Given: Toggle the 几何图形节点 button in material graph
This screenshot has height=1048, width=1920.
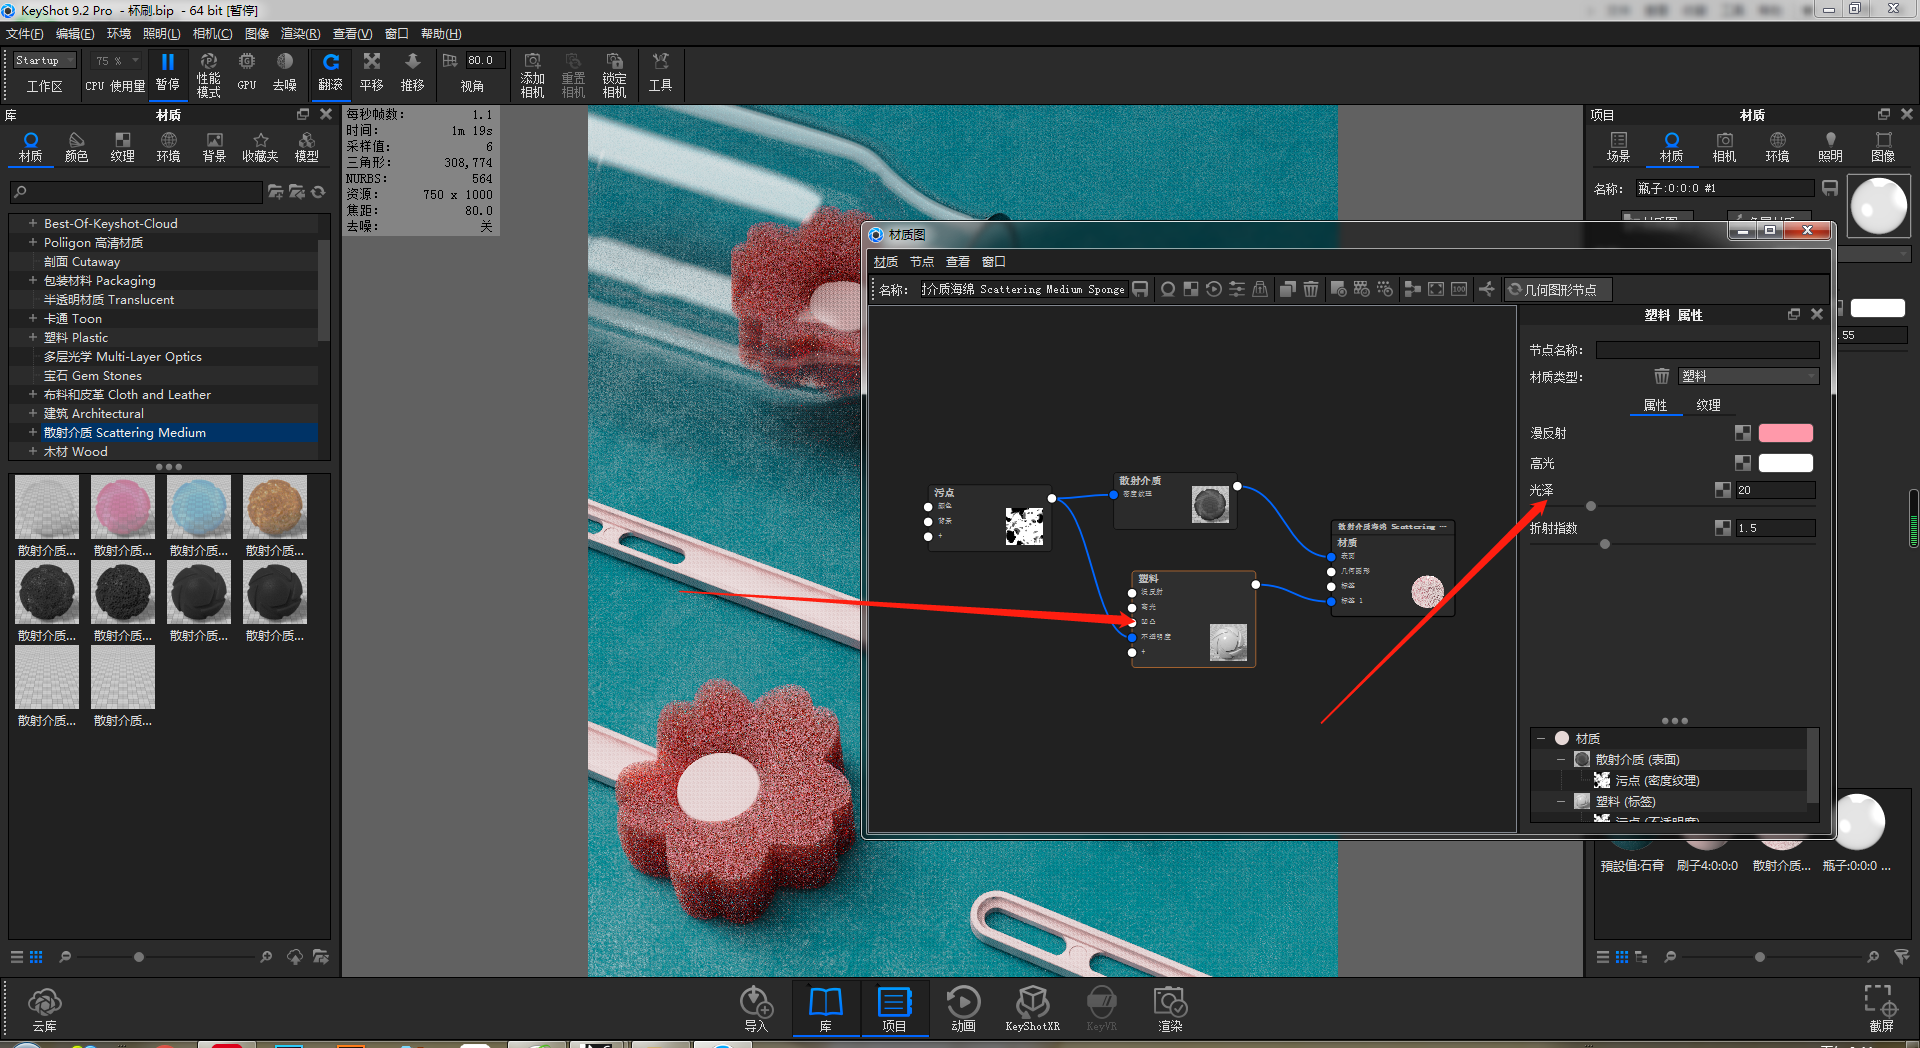Looking at the screenshot, I should [1557, 289].
